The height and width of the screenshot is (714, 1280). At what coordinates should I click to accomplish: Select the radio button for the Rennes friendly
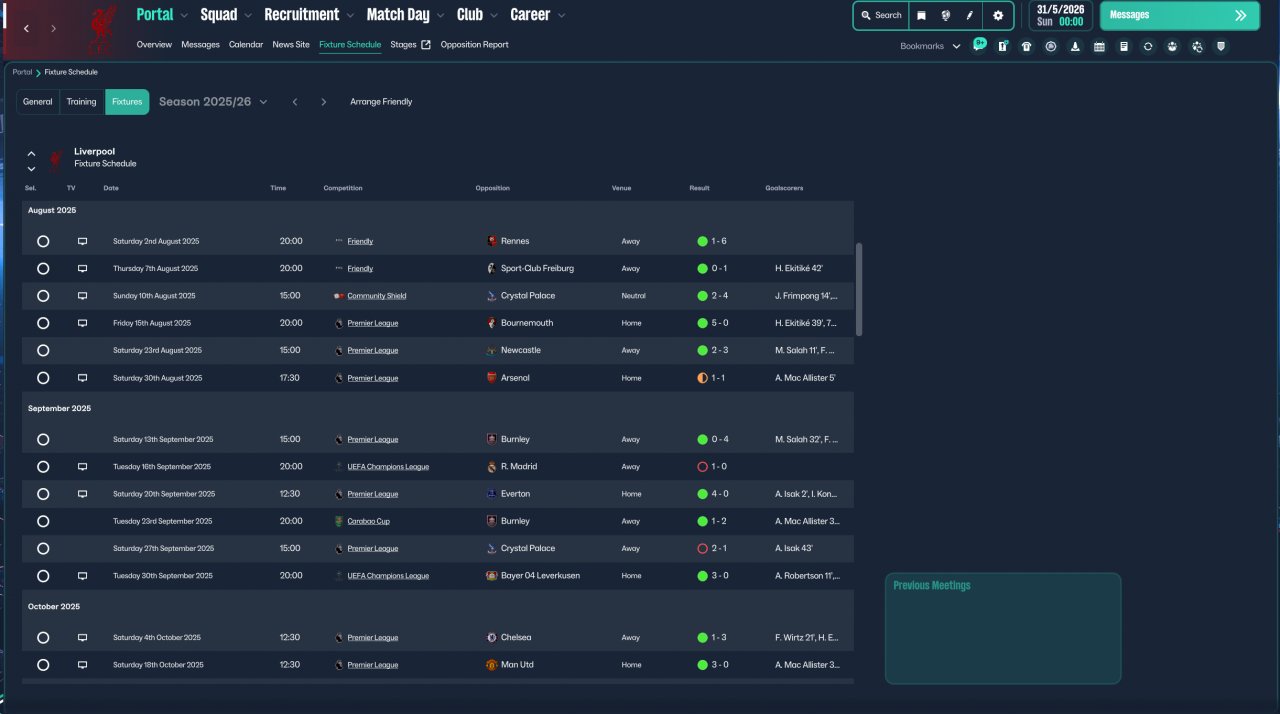[x=43, y=241]
